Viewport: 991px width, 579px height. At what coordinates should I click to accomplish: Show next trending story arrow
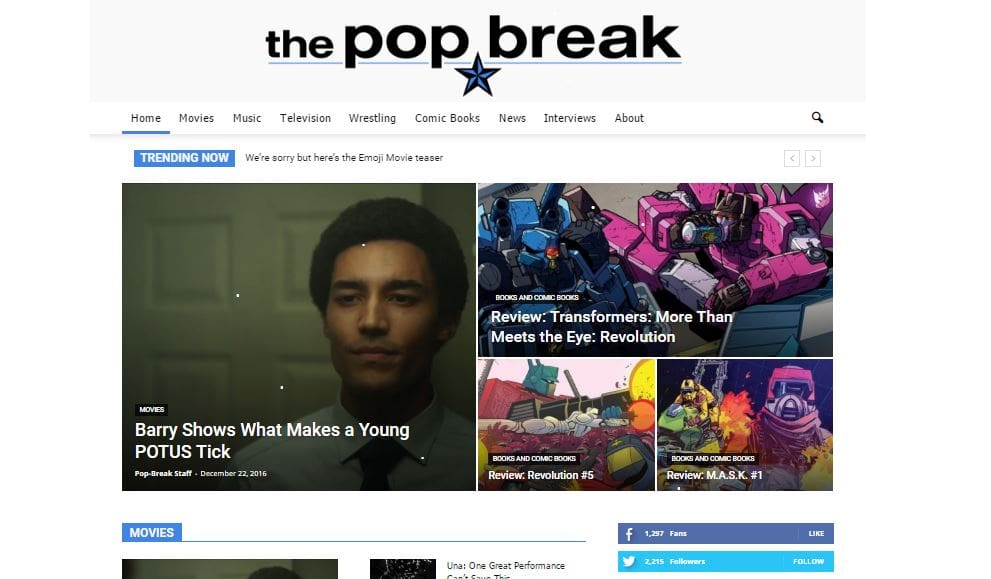click(813, 158)
